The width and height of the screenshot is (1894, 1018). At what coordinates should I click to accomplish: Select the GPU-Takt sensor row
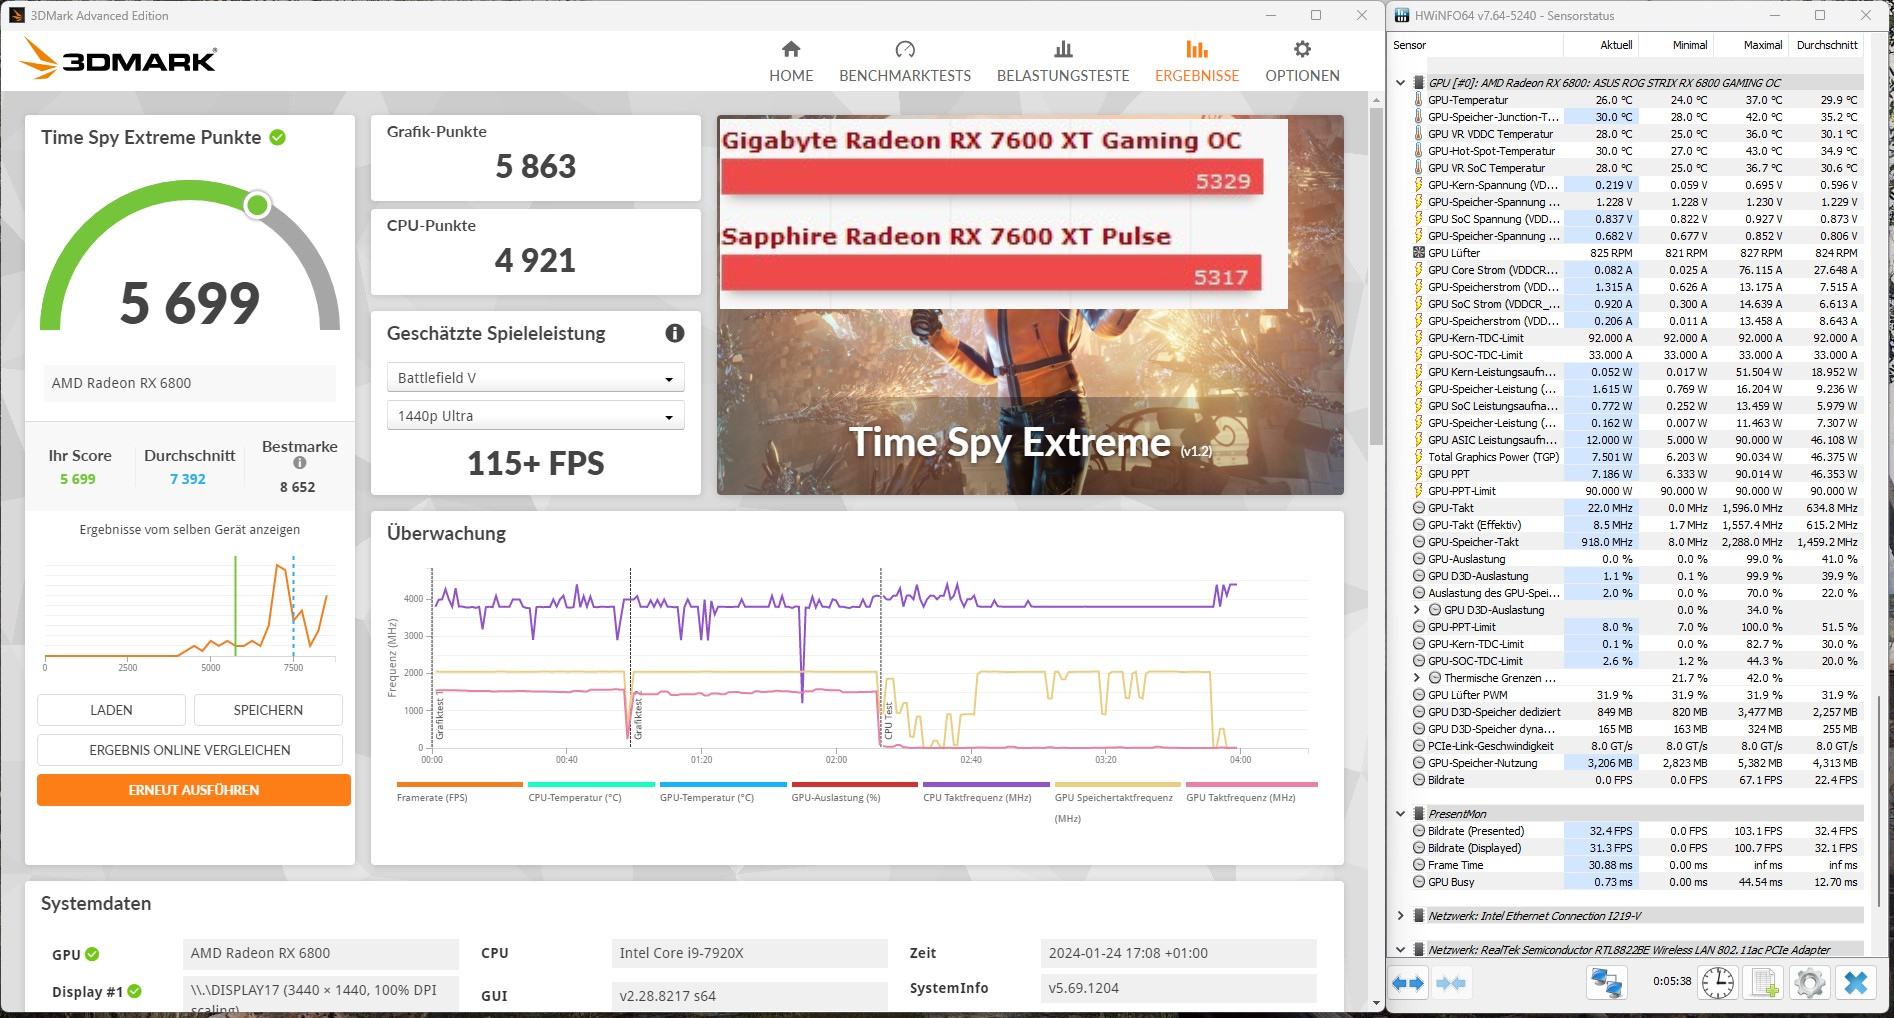click(1636, 508)
